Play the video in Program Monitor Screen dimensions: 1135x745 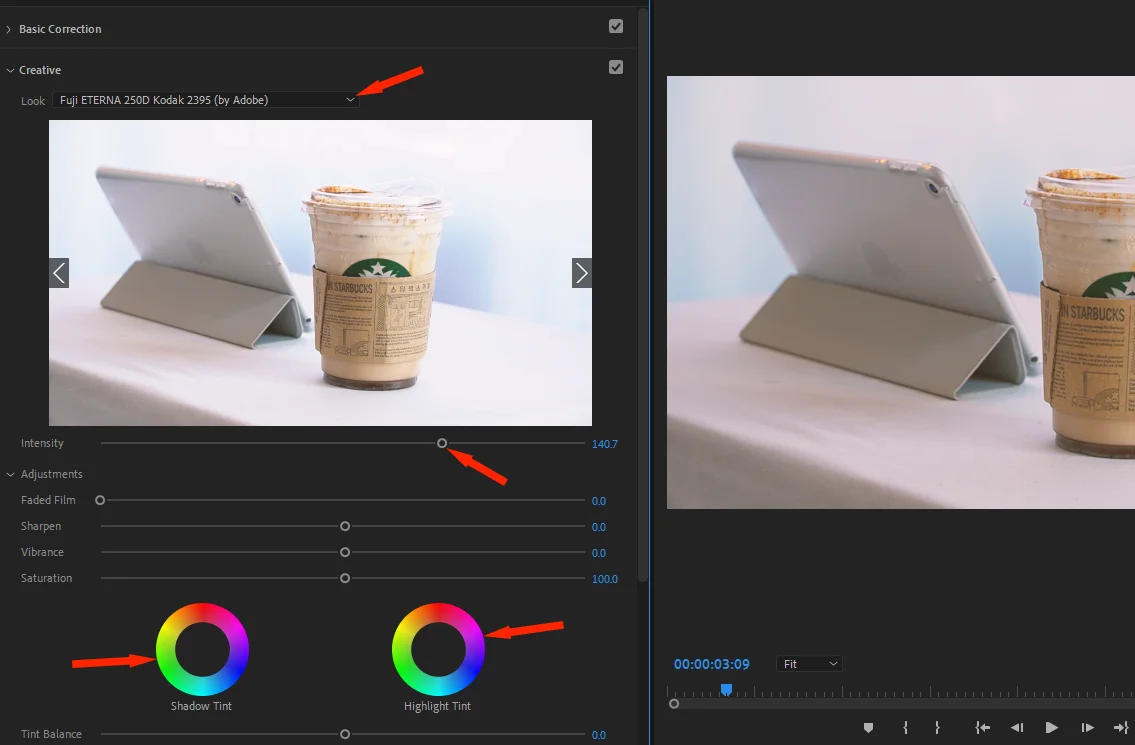coord(1052,728)
